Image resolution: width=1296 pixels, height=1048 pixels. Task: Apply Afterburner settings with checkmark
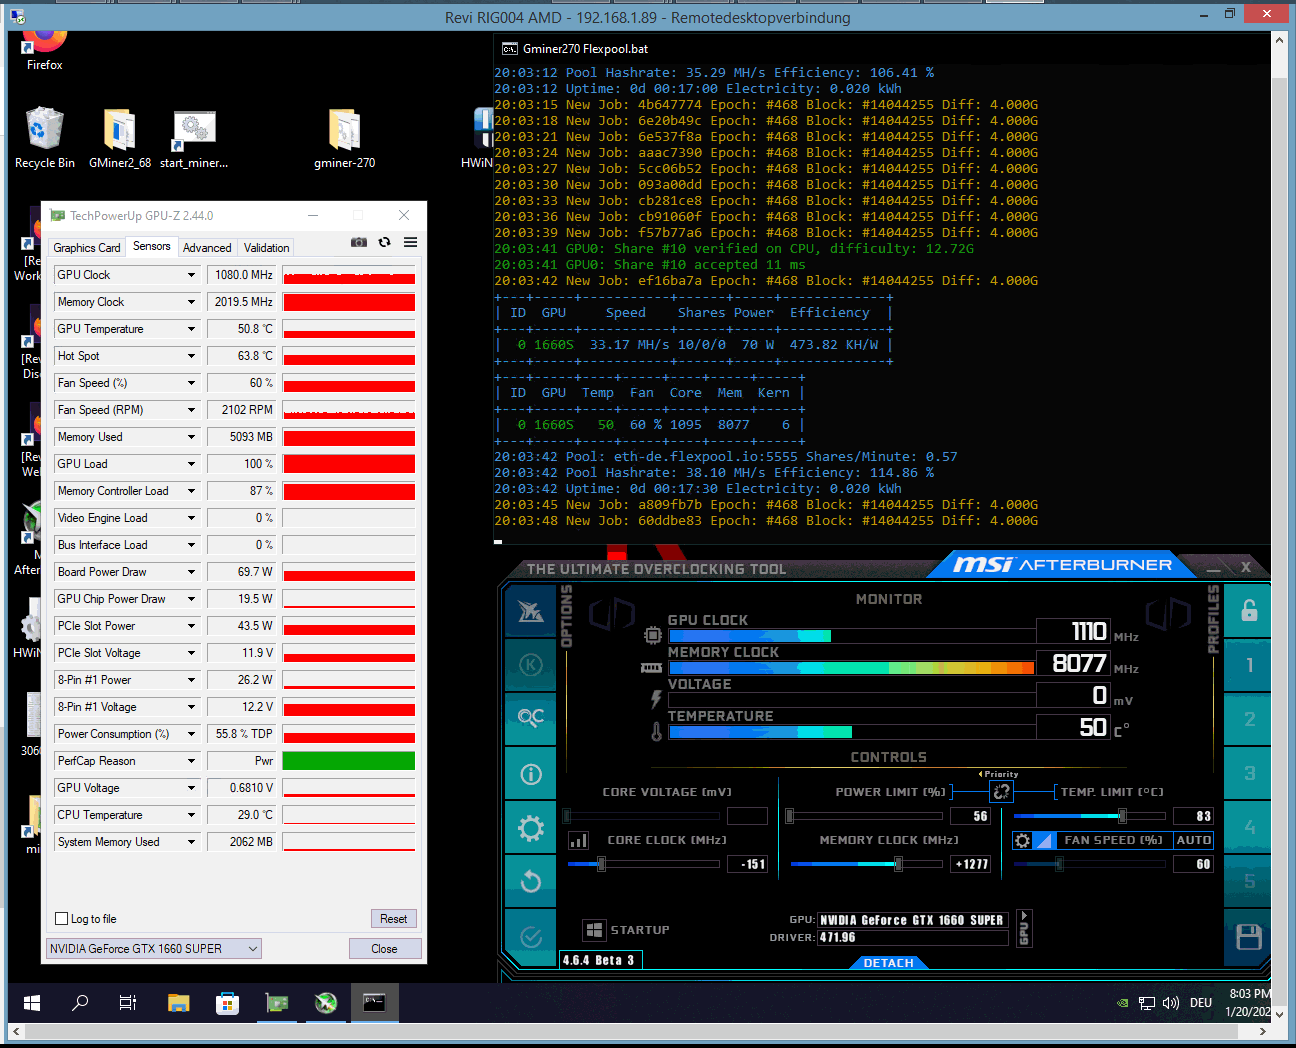coord(531,937)
